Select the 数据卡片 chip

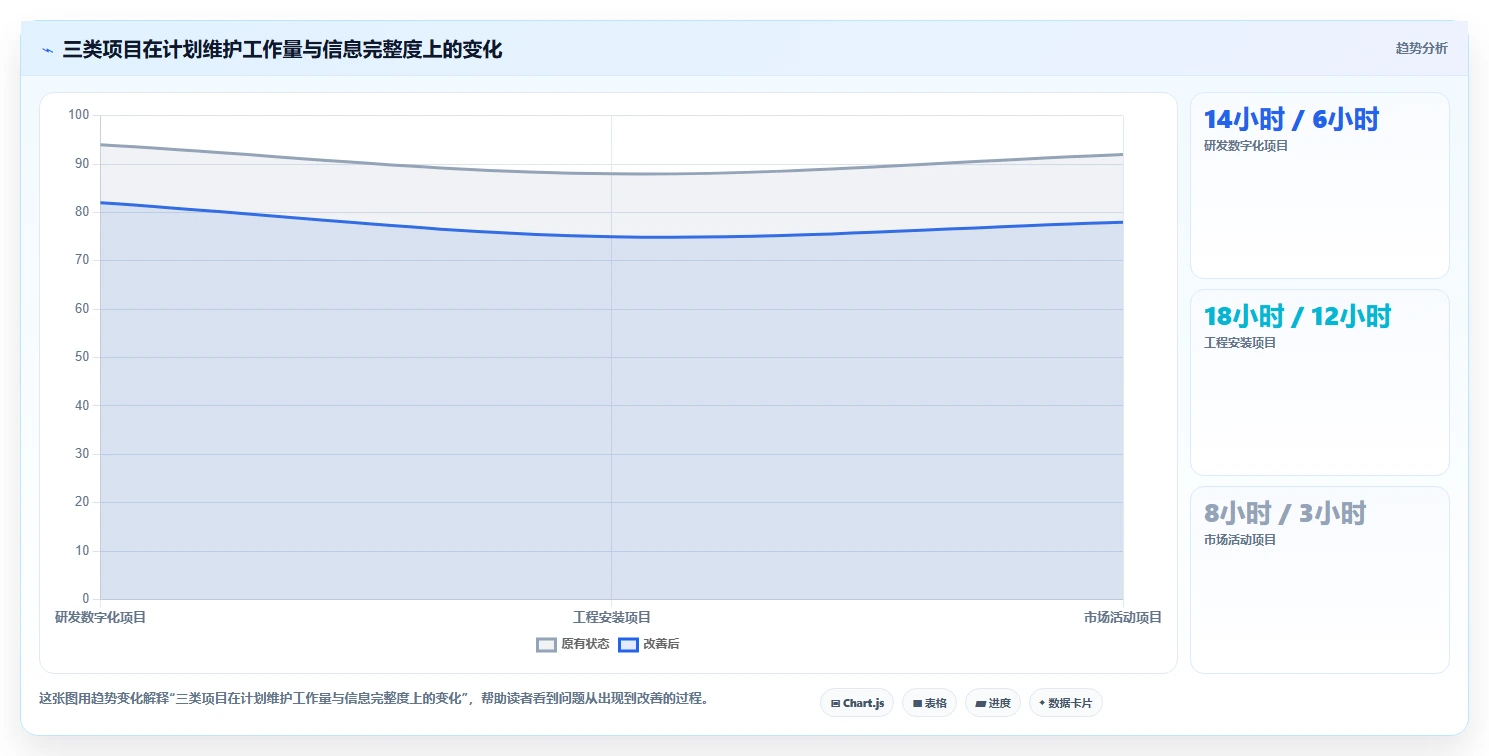1065,703
